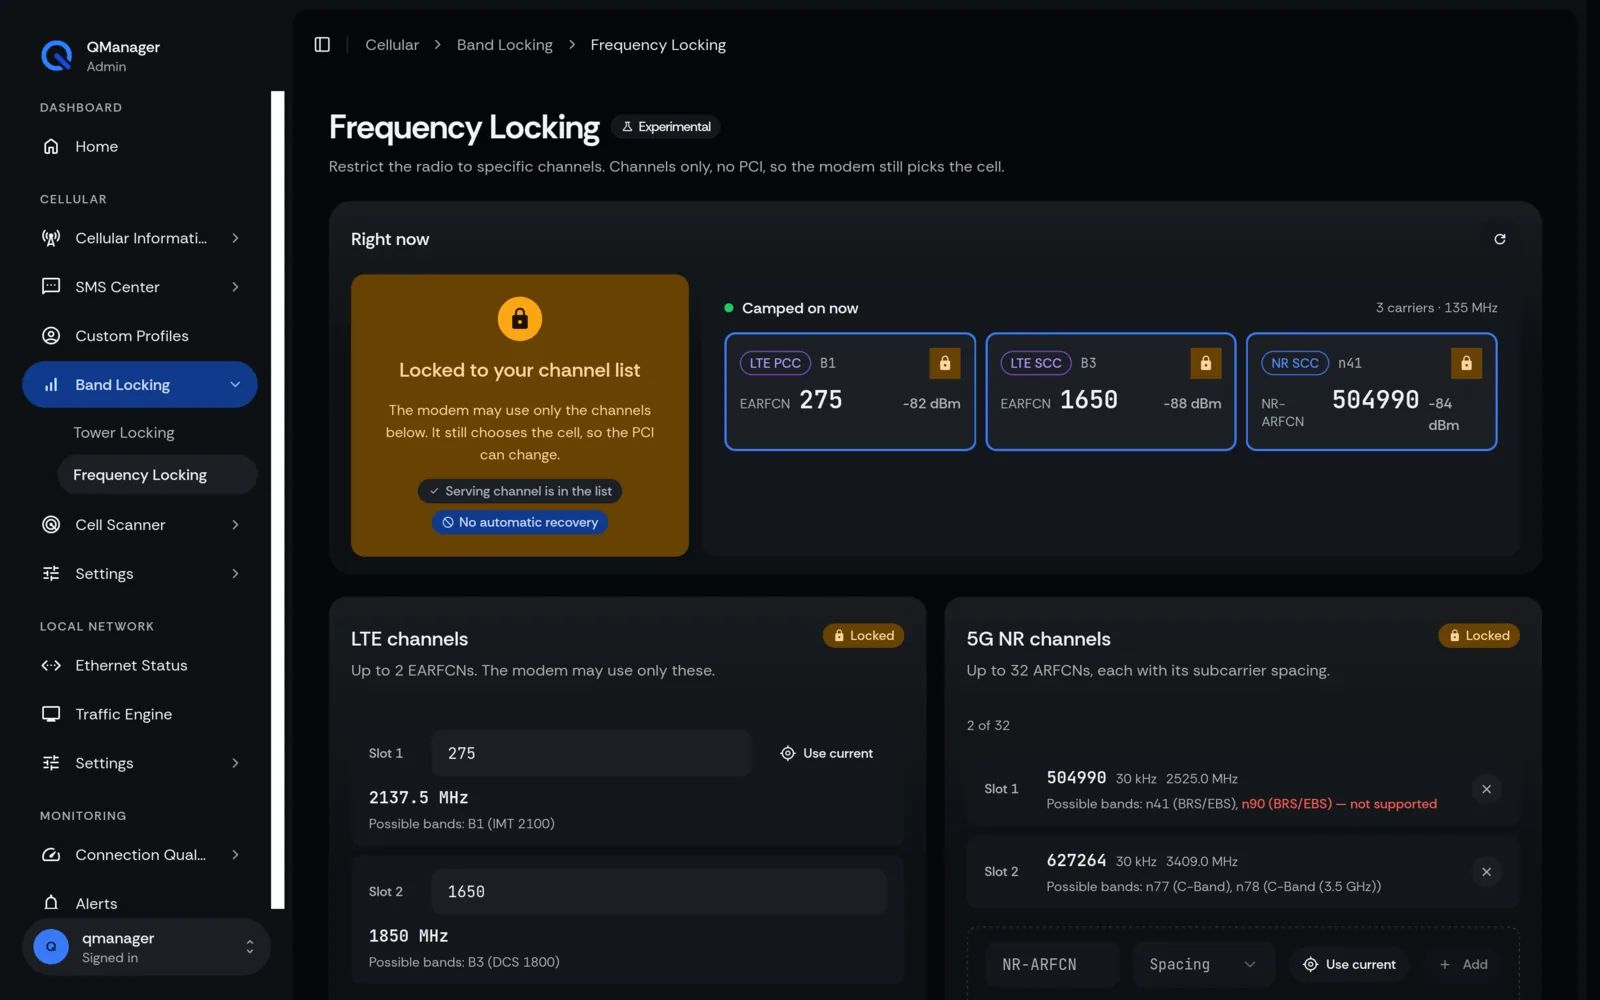Use current for the NR-ARFCN entry

coord(1349,965)
